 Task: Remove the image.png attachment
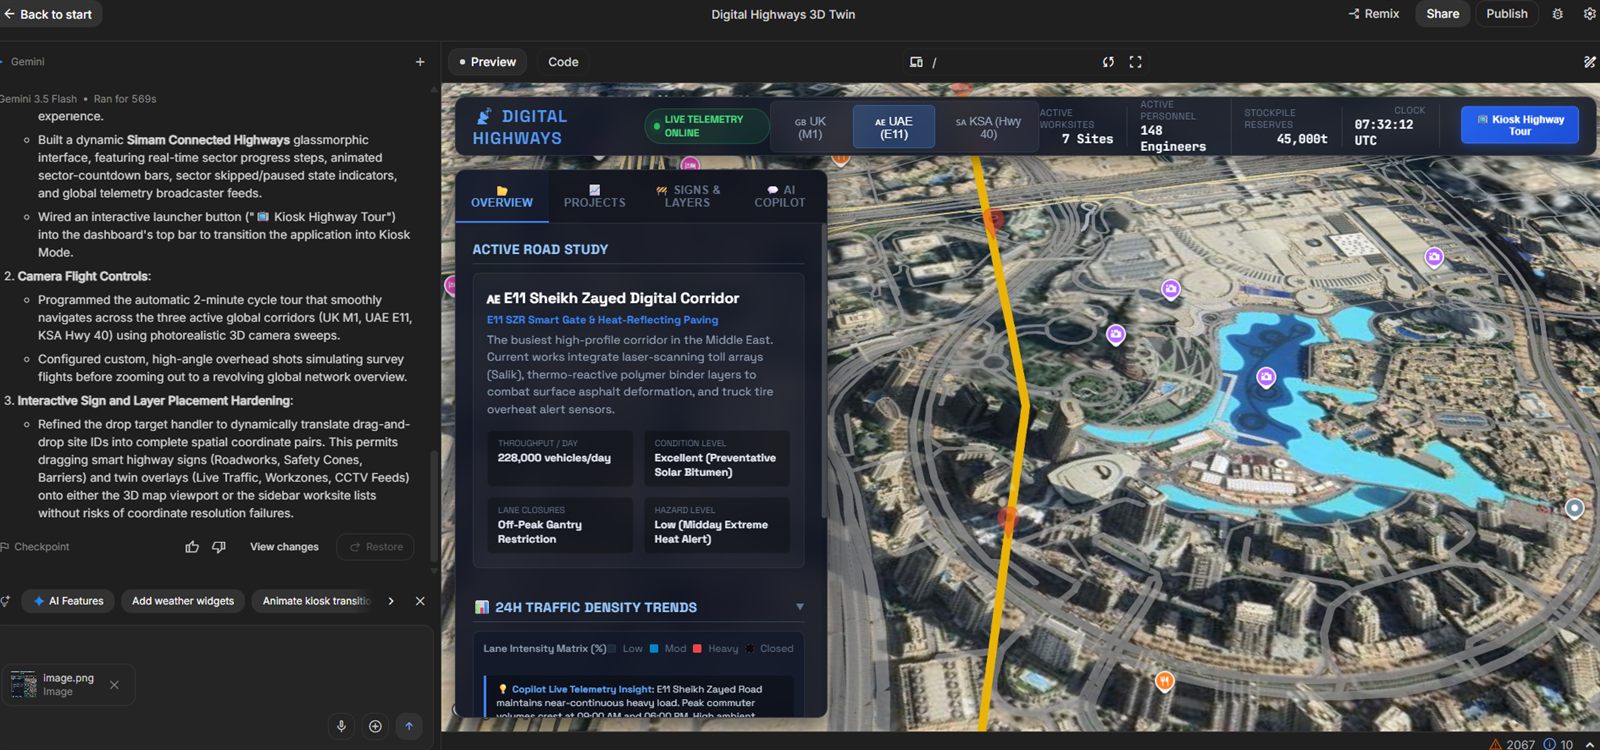[x=114, y=685]
